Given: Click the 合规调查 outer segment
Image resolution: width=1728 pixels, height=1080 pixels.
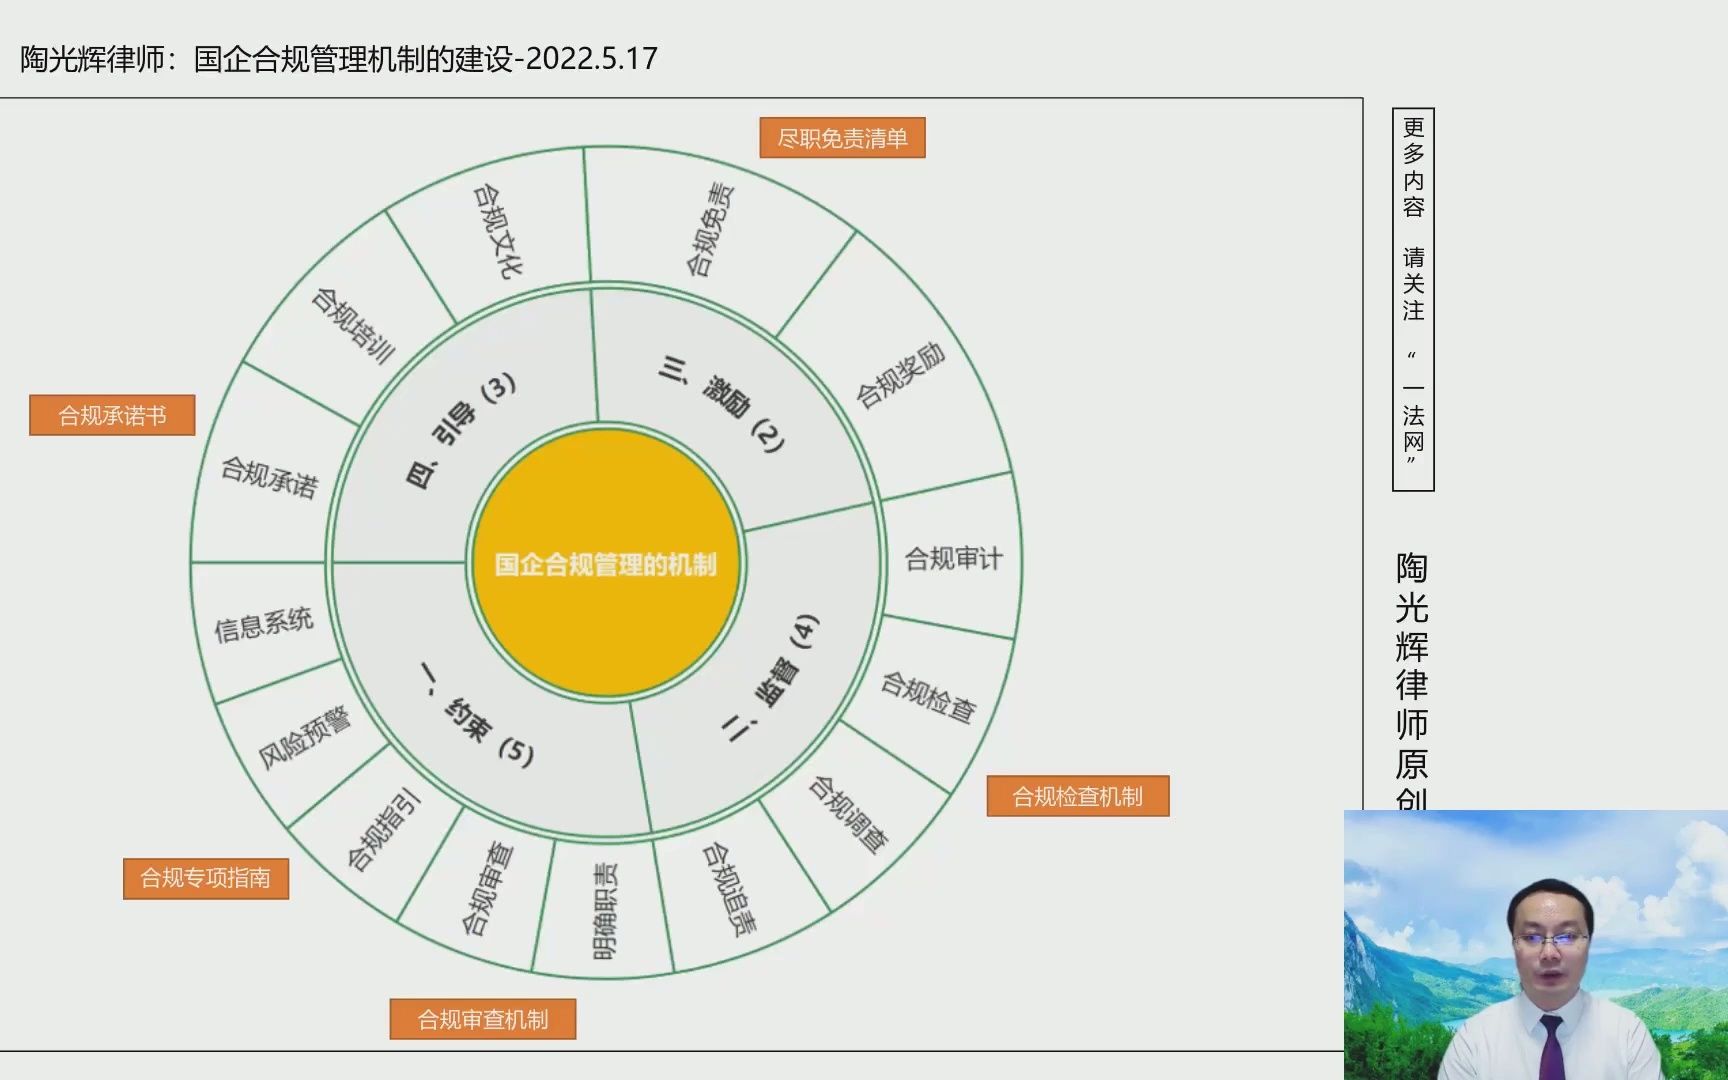Looking at the screenshot, I should (848, 815).
